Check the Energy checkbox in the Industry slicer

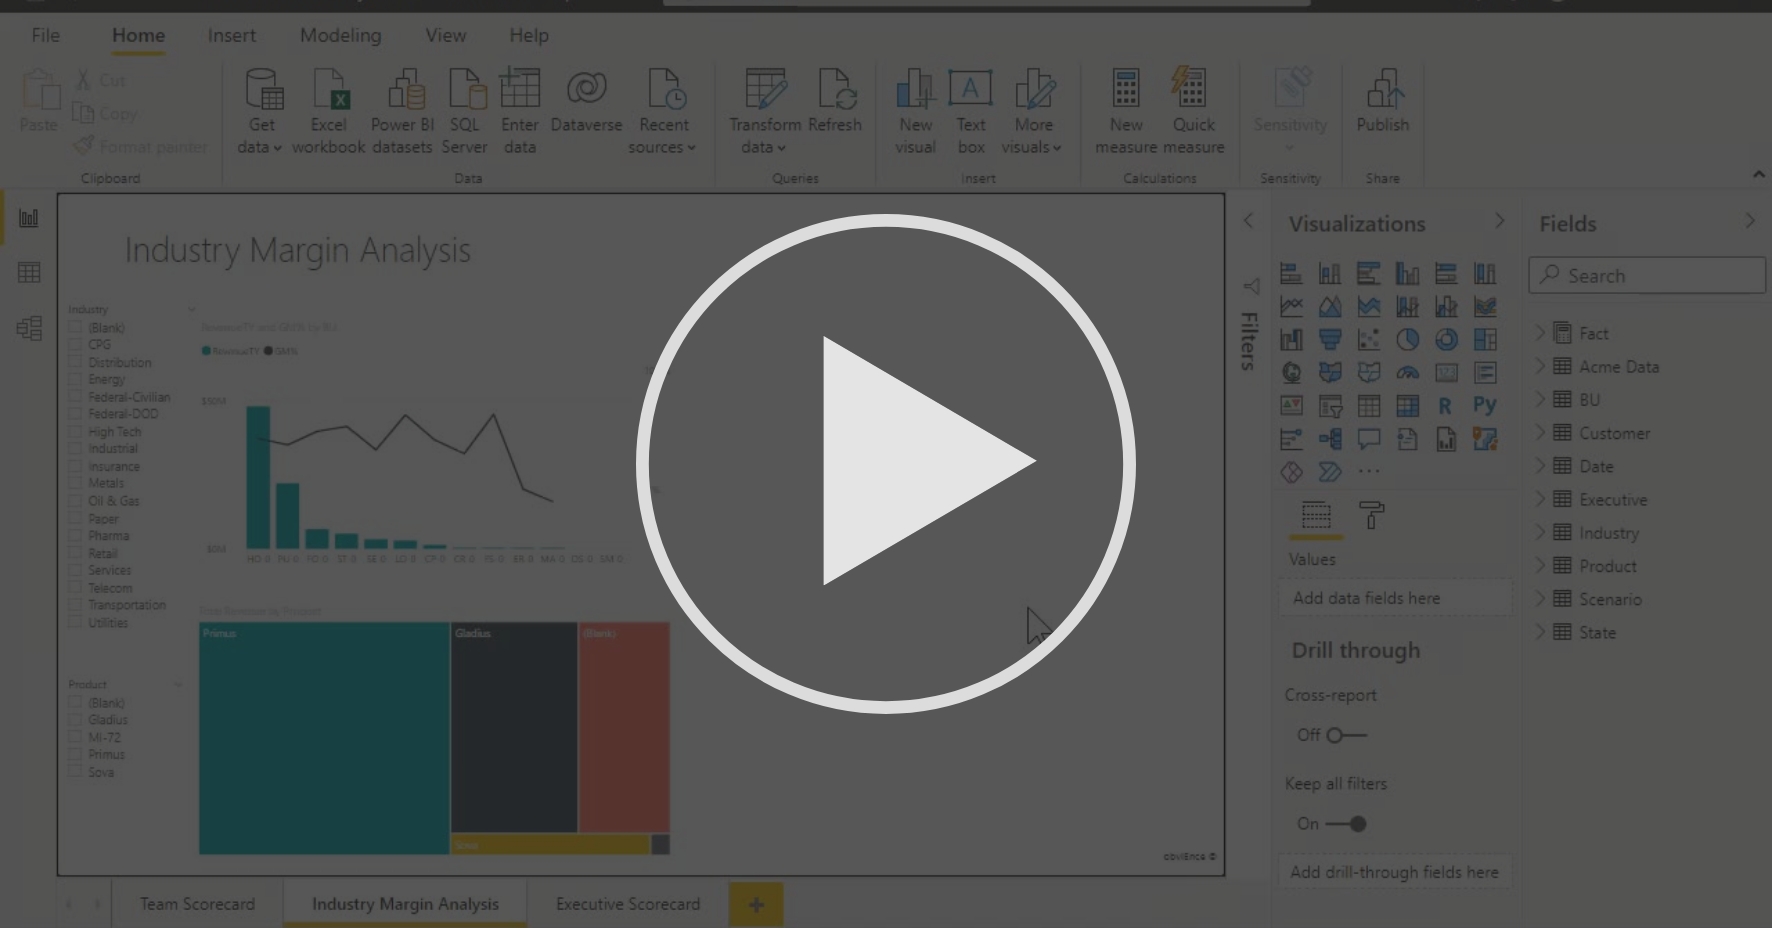point(75,379)
